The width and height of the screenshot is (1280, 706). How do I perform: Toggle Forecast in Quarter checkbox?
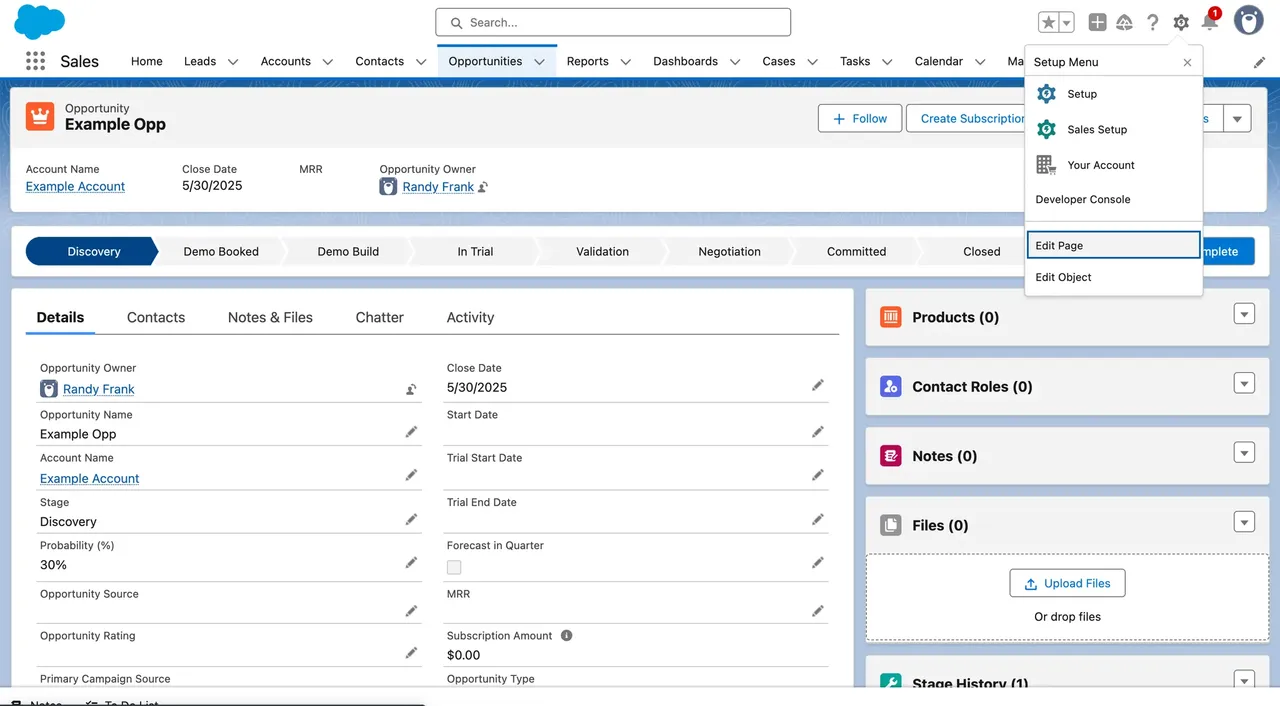[x=454, y=567]
